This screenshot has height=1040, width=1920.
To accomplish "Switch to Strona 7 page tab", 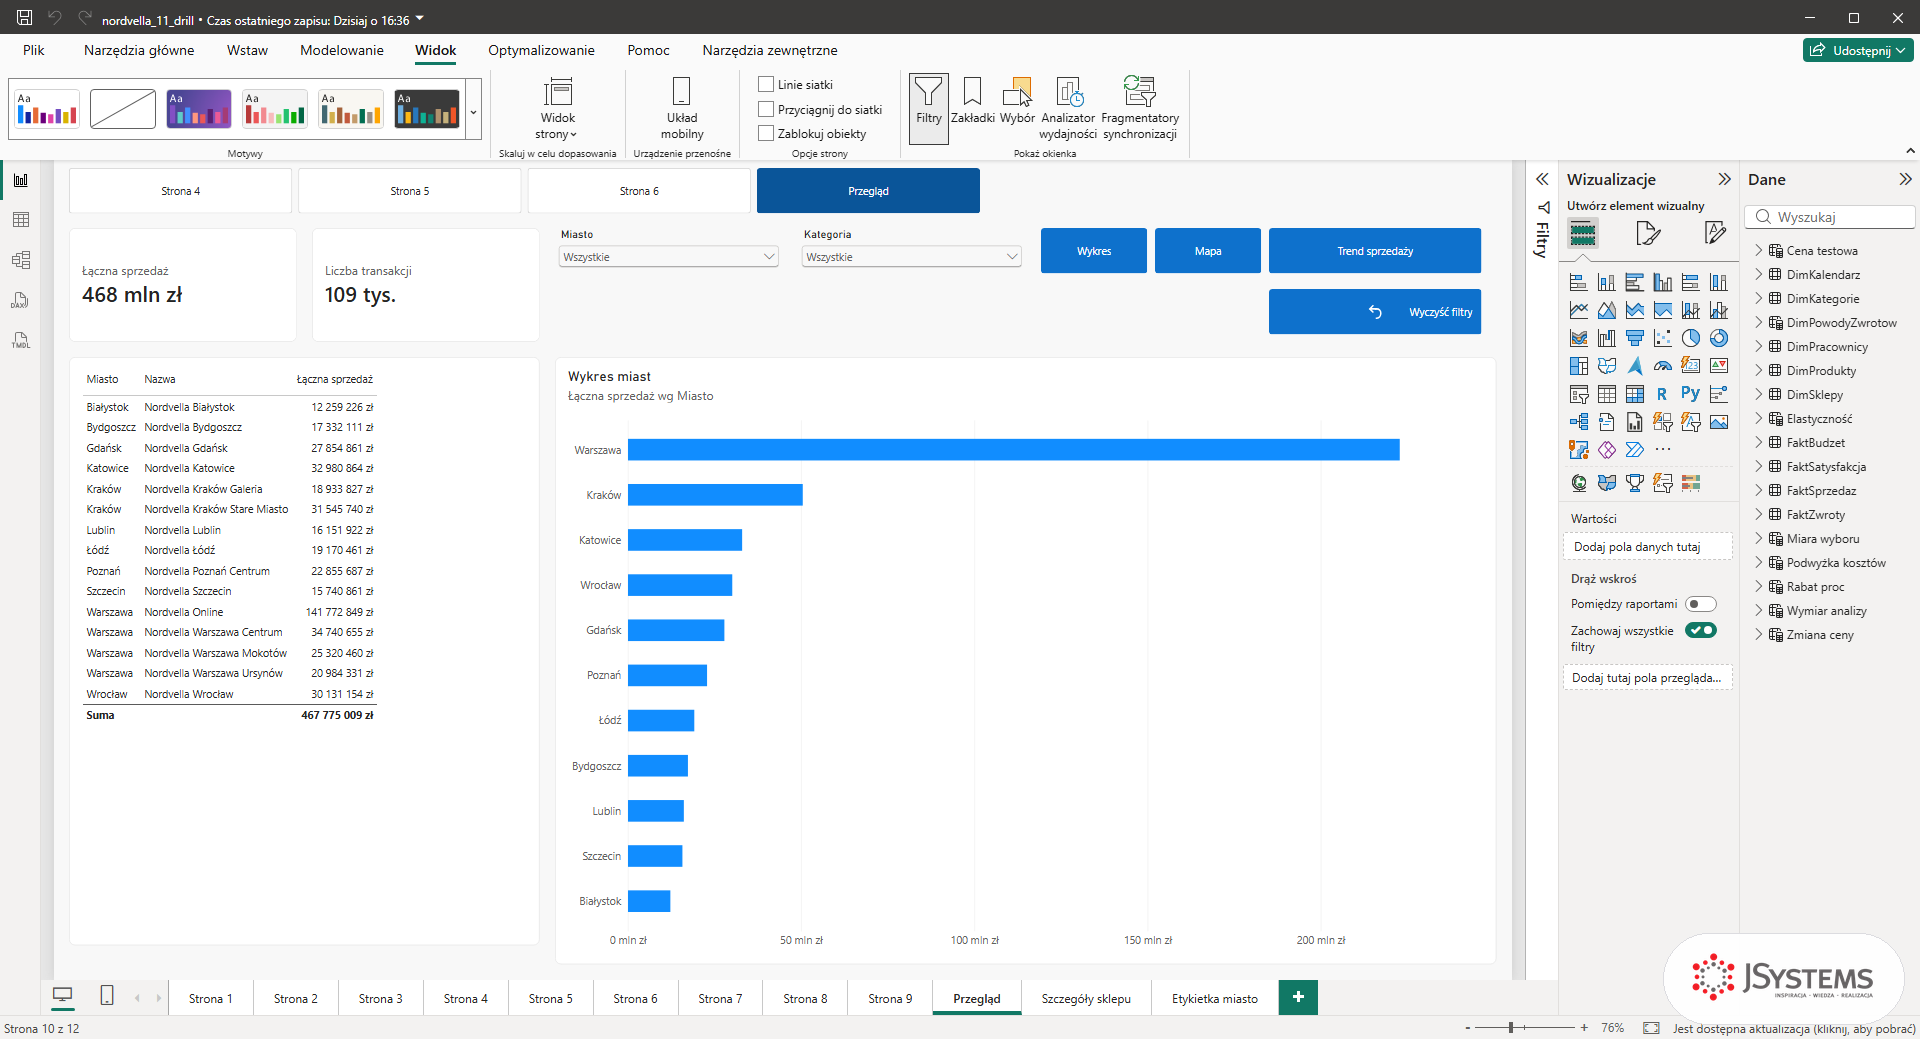I will pos(720,998).
